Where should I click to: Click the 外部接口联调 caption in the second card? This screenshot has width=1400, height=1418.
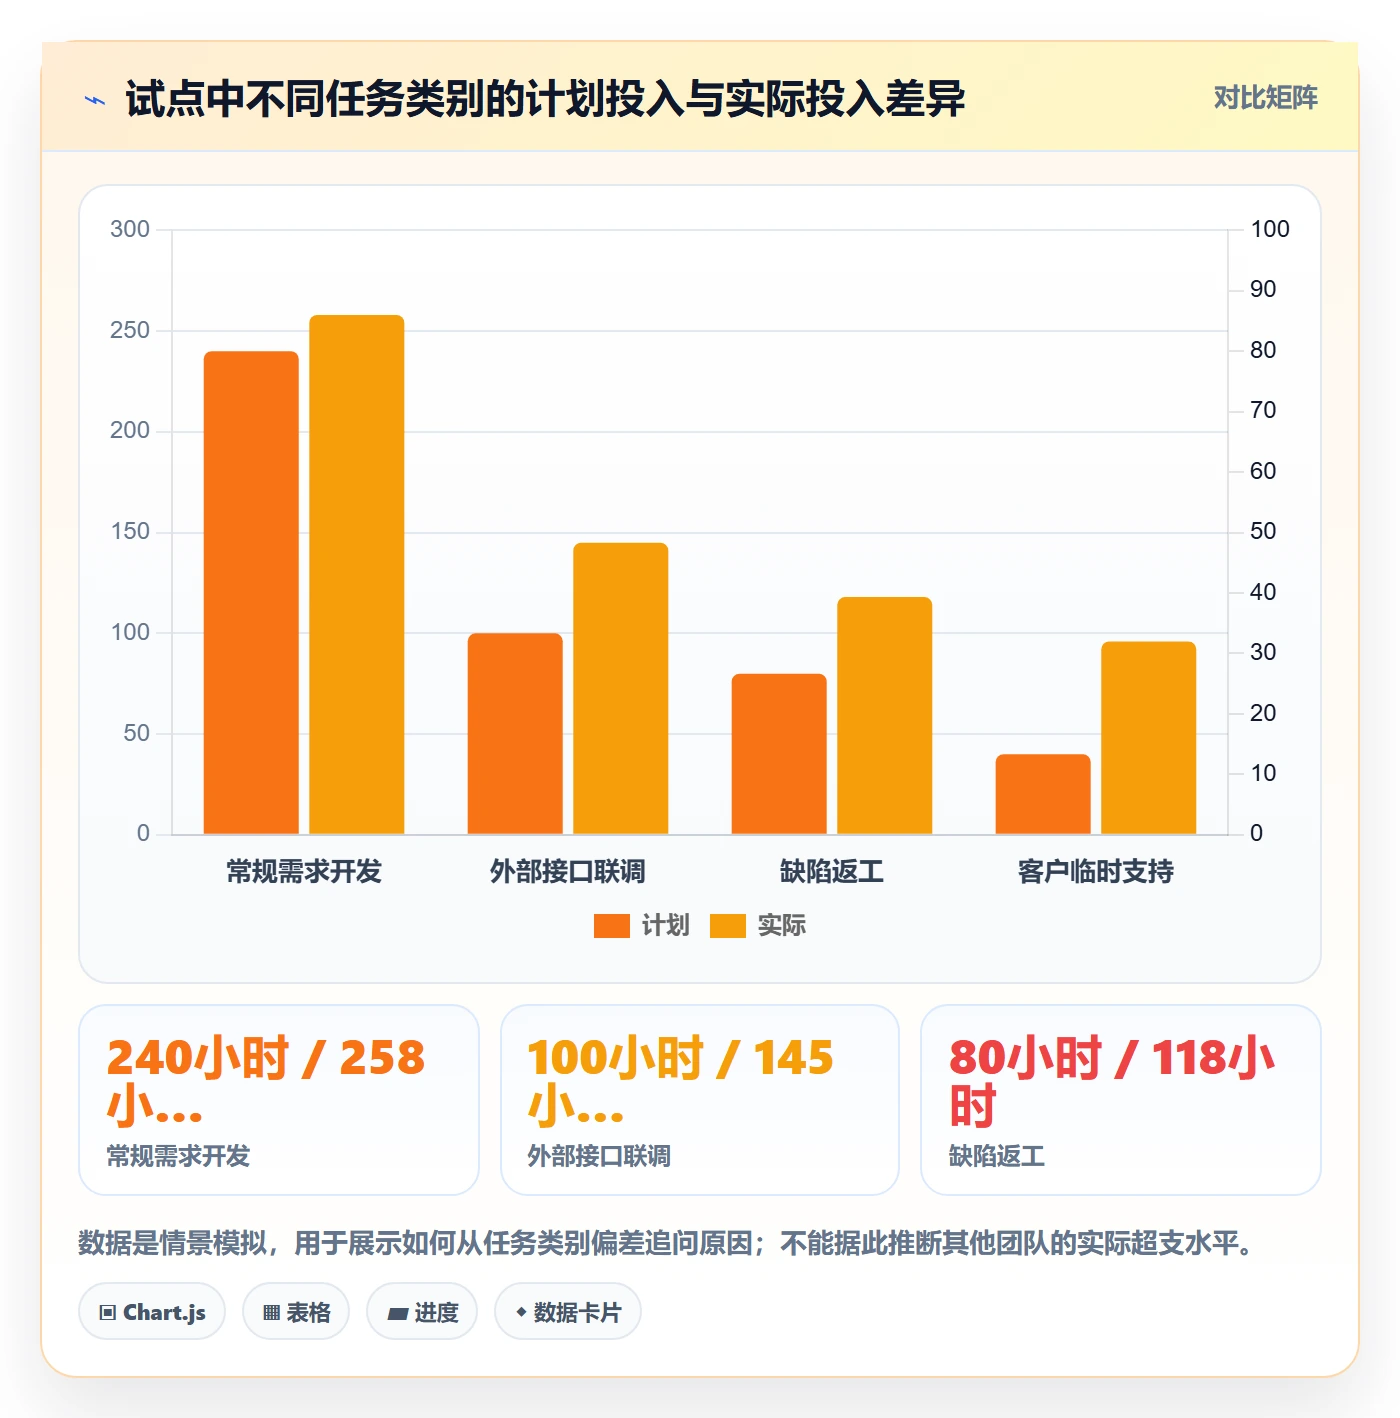point(599,1156)
